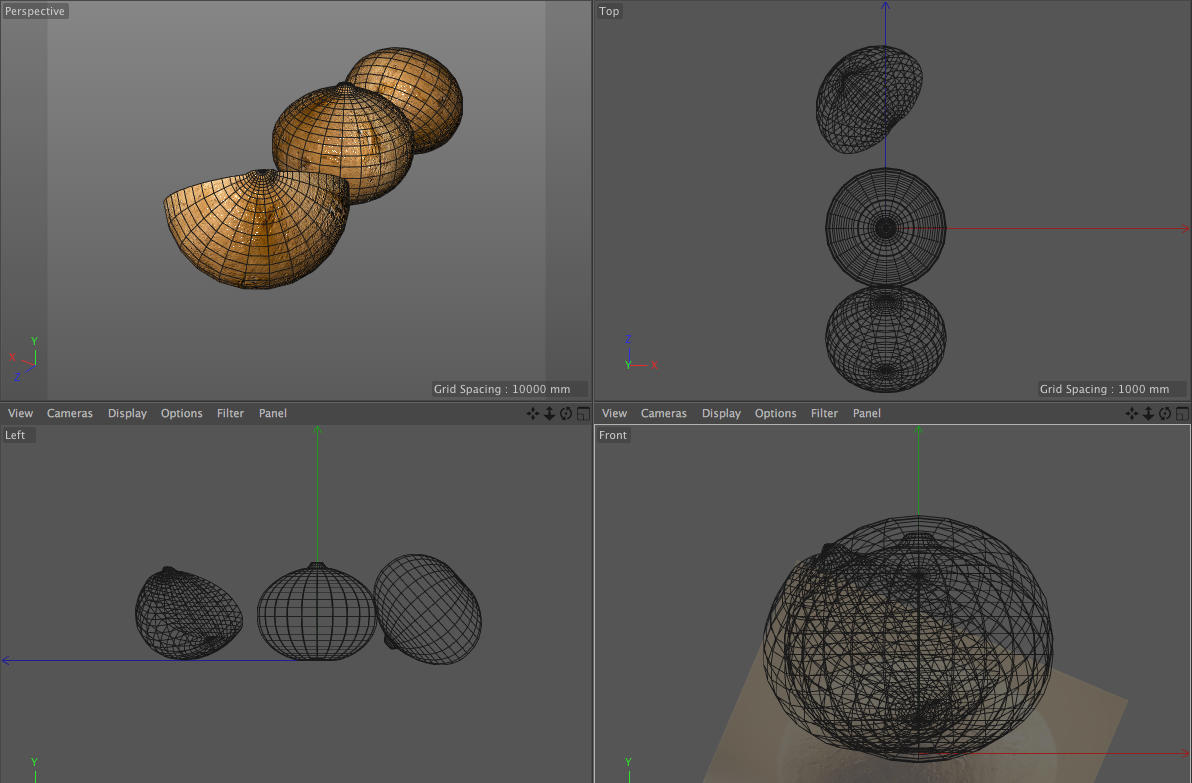Click the rotate camera icon in Front viewport
The width and height of the screenshot is (1192, 783).
1165,413
